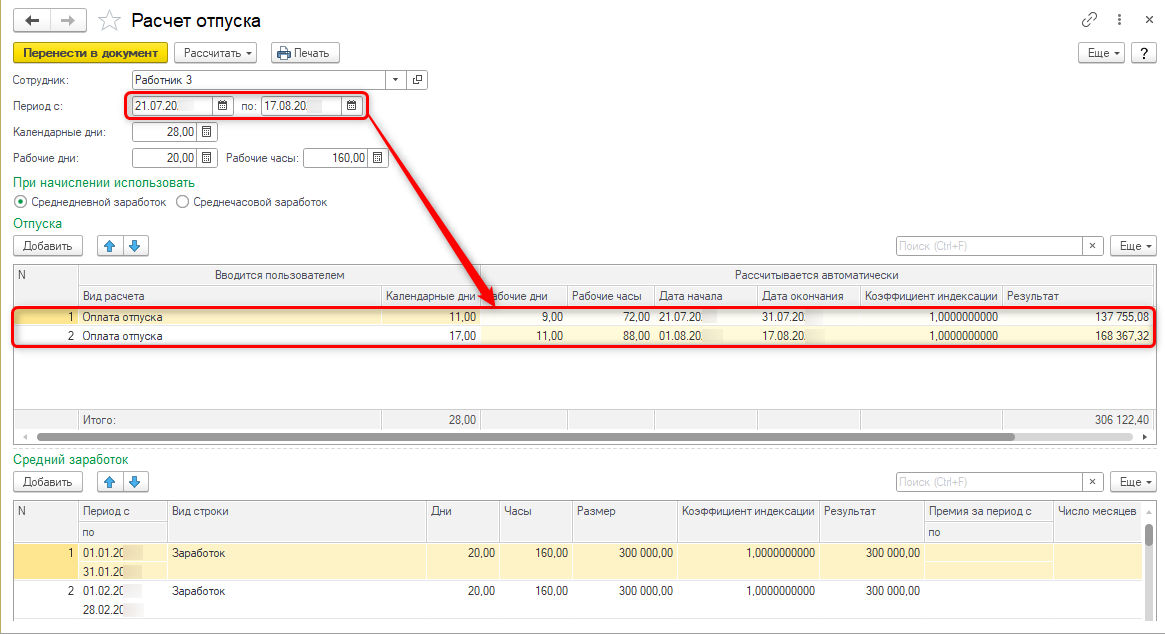Copy link to this form
This screenshot has width=1165, height=634.
click(x=1089, y=20)
